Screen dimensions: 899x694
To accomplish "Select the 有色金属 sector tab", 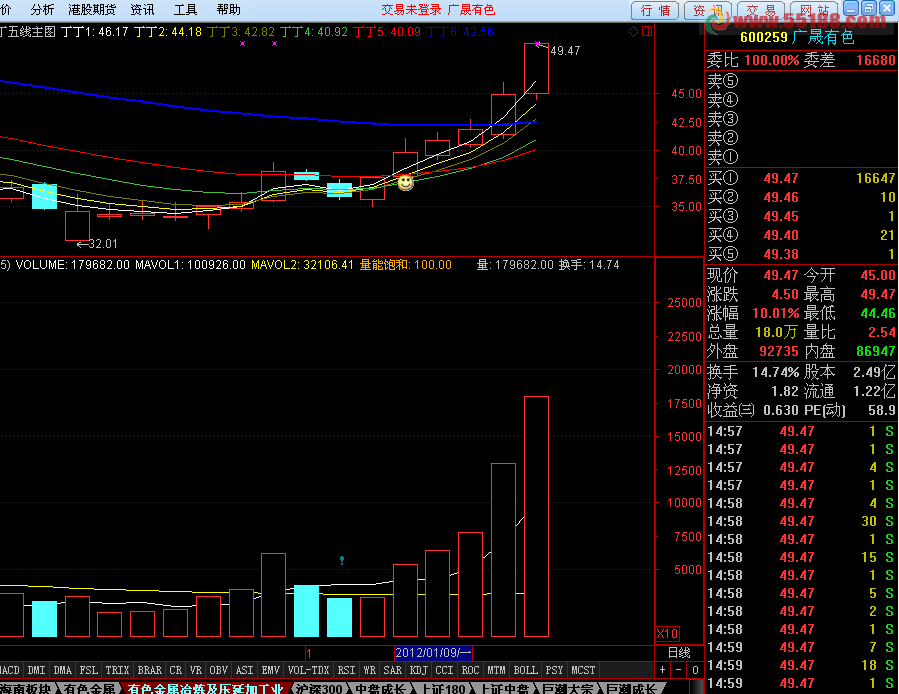I will click(x=90, y=688).
